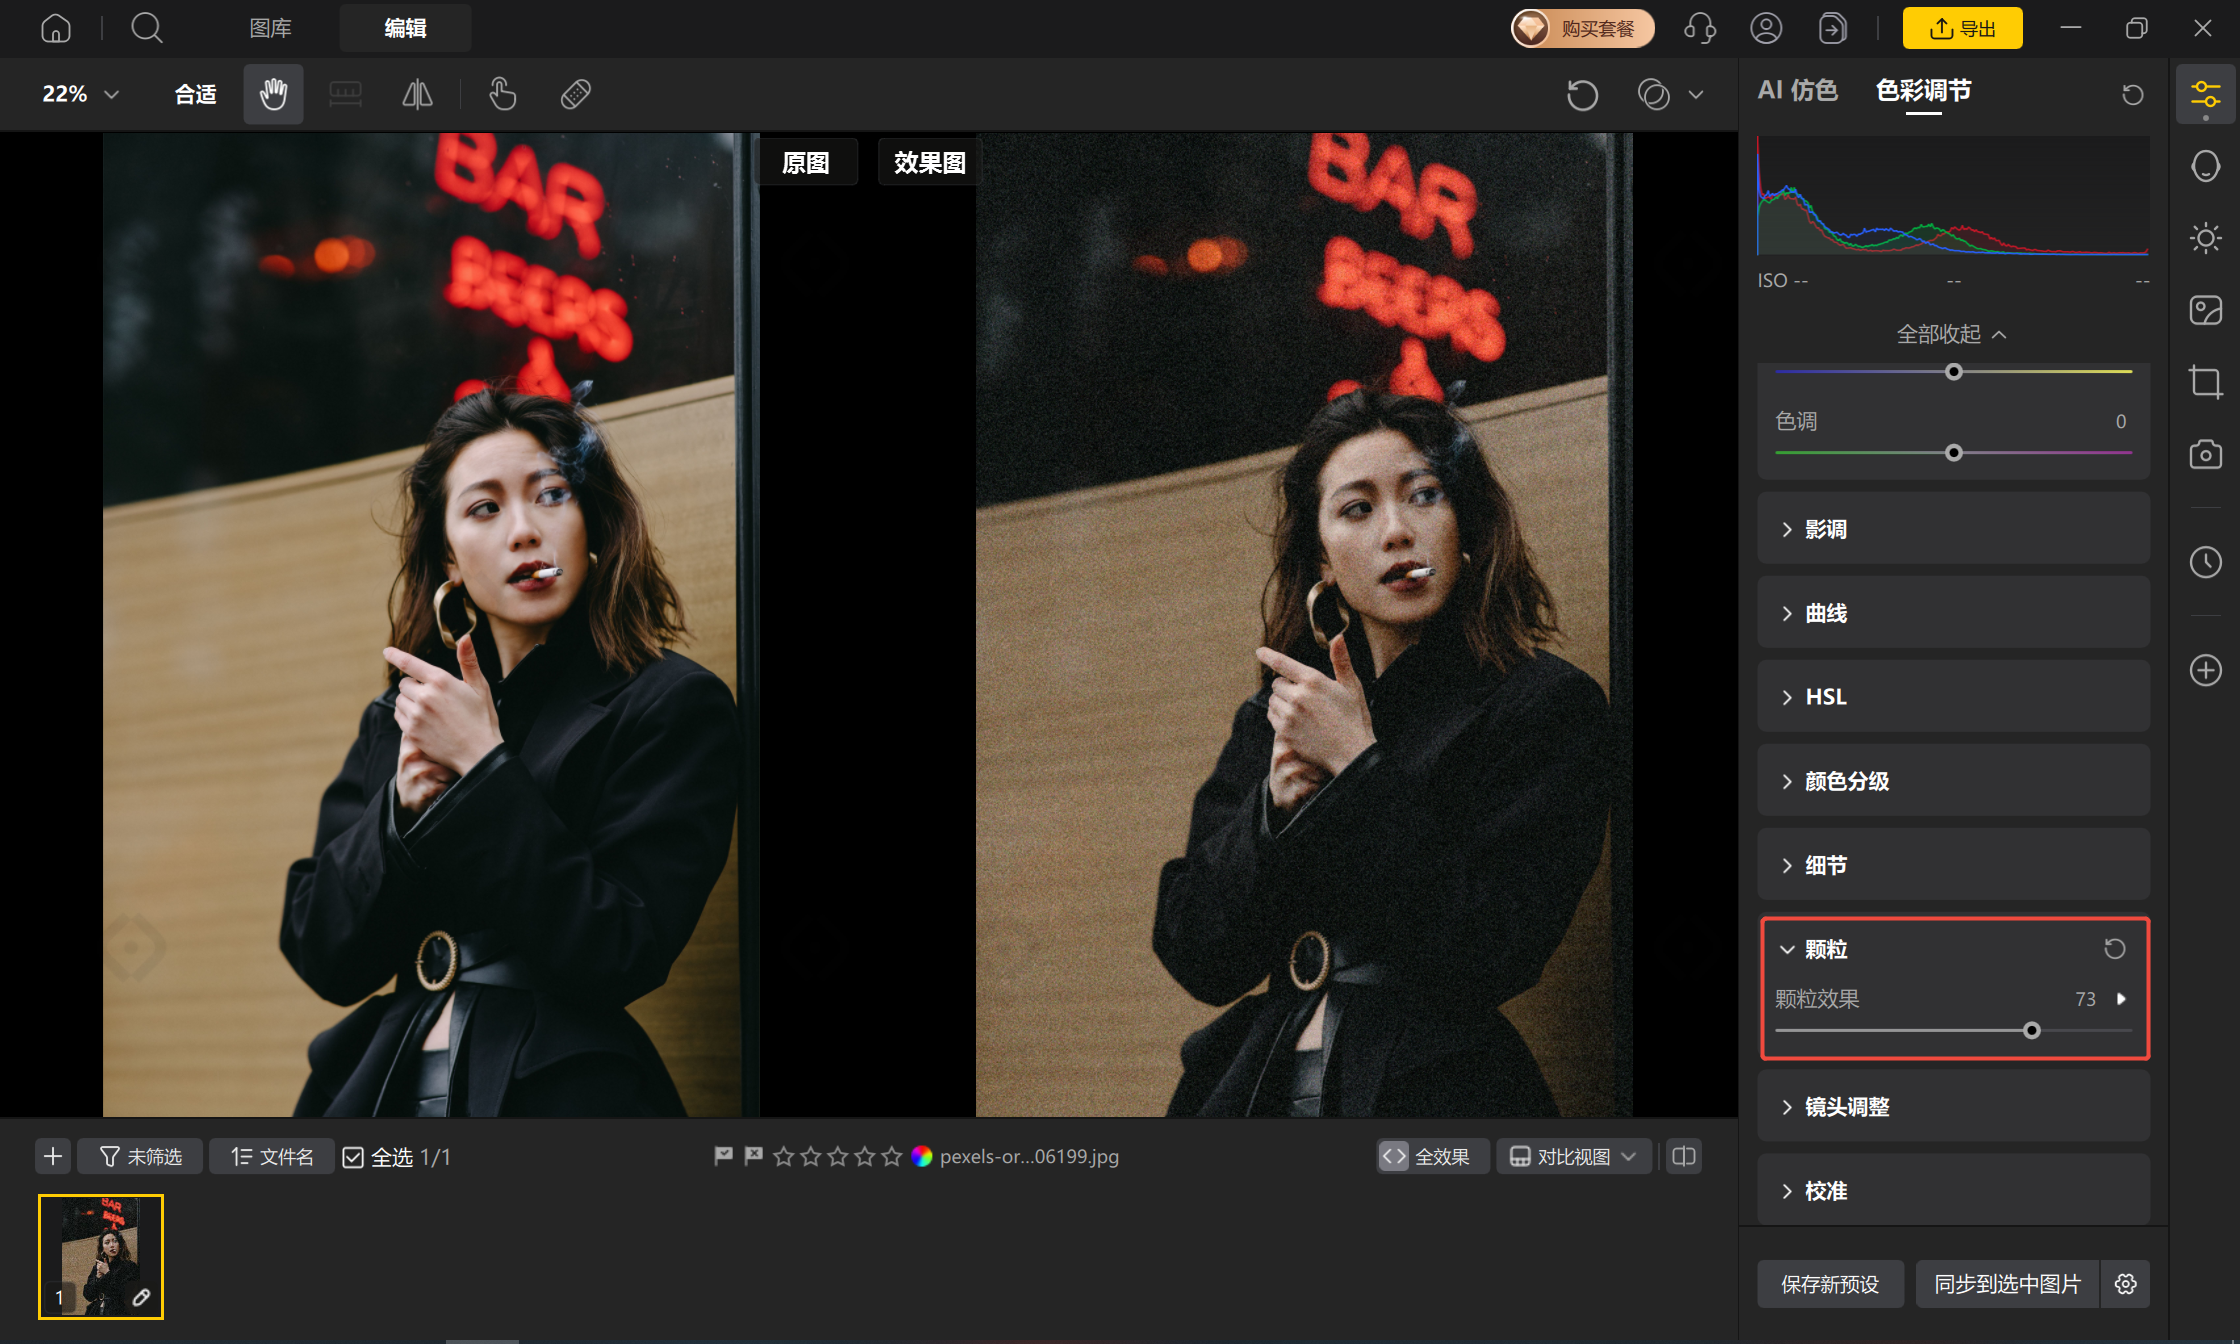Set the second reject flag marker
The width and height of the screenshot is (2240, 1344).
click(x=753, y=1156)
